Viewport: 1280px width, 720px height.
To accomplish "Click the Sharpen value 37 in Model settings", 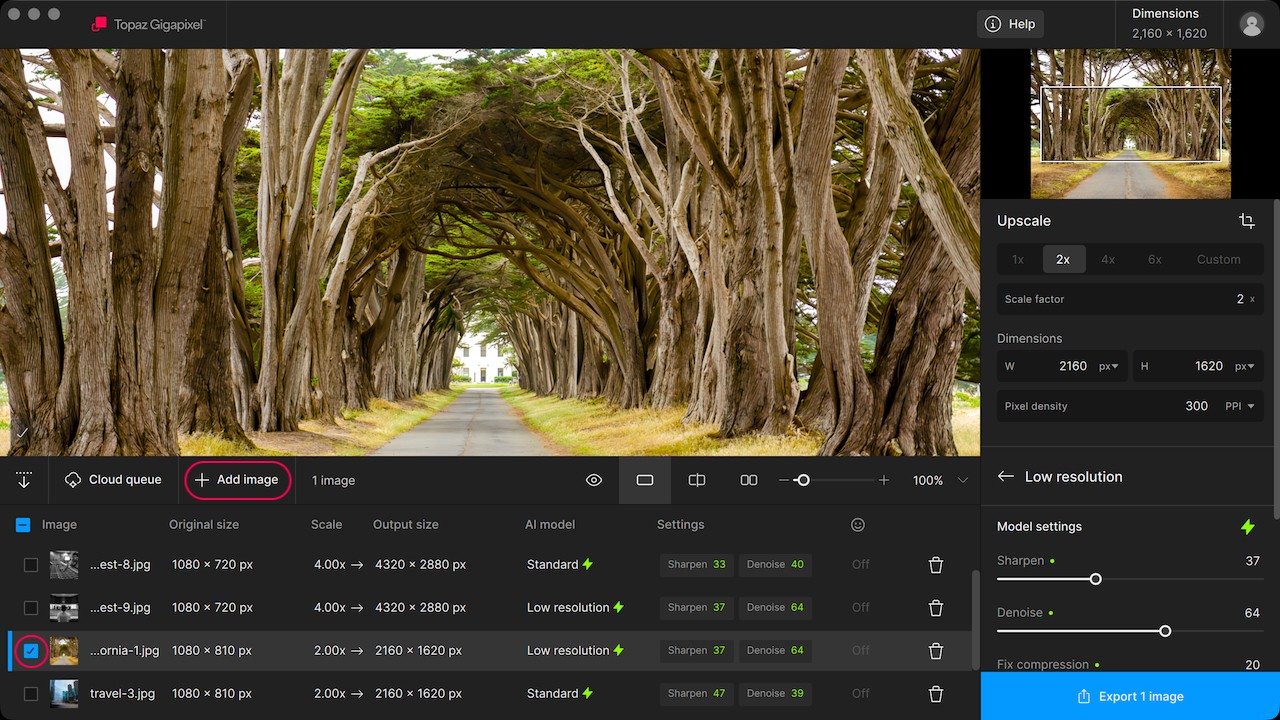I will point(1252,561).
